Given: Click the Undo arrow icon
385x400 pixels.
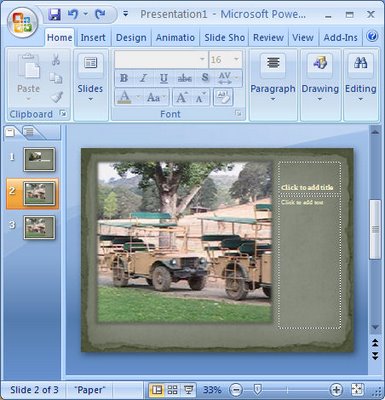Looking at the screenshot, I should tap(73, 14).
